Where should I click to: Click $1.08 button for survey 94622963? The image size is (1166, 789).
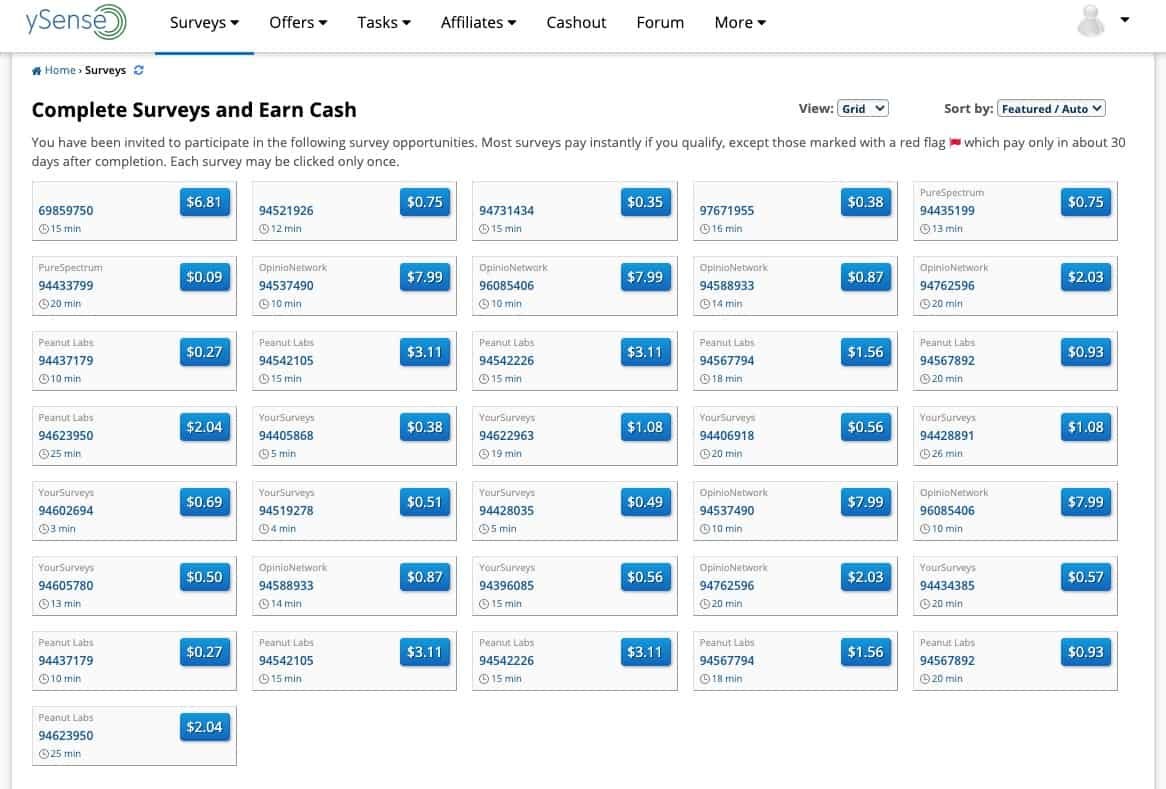coord(645,428)
